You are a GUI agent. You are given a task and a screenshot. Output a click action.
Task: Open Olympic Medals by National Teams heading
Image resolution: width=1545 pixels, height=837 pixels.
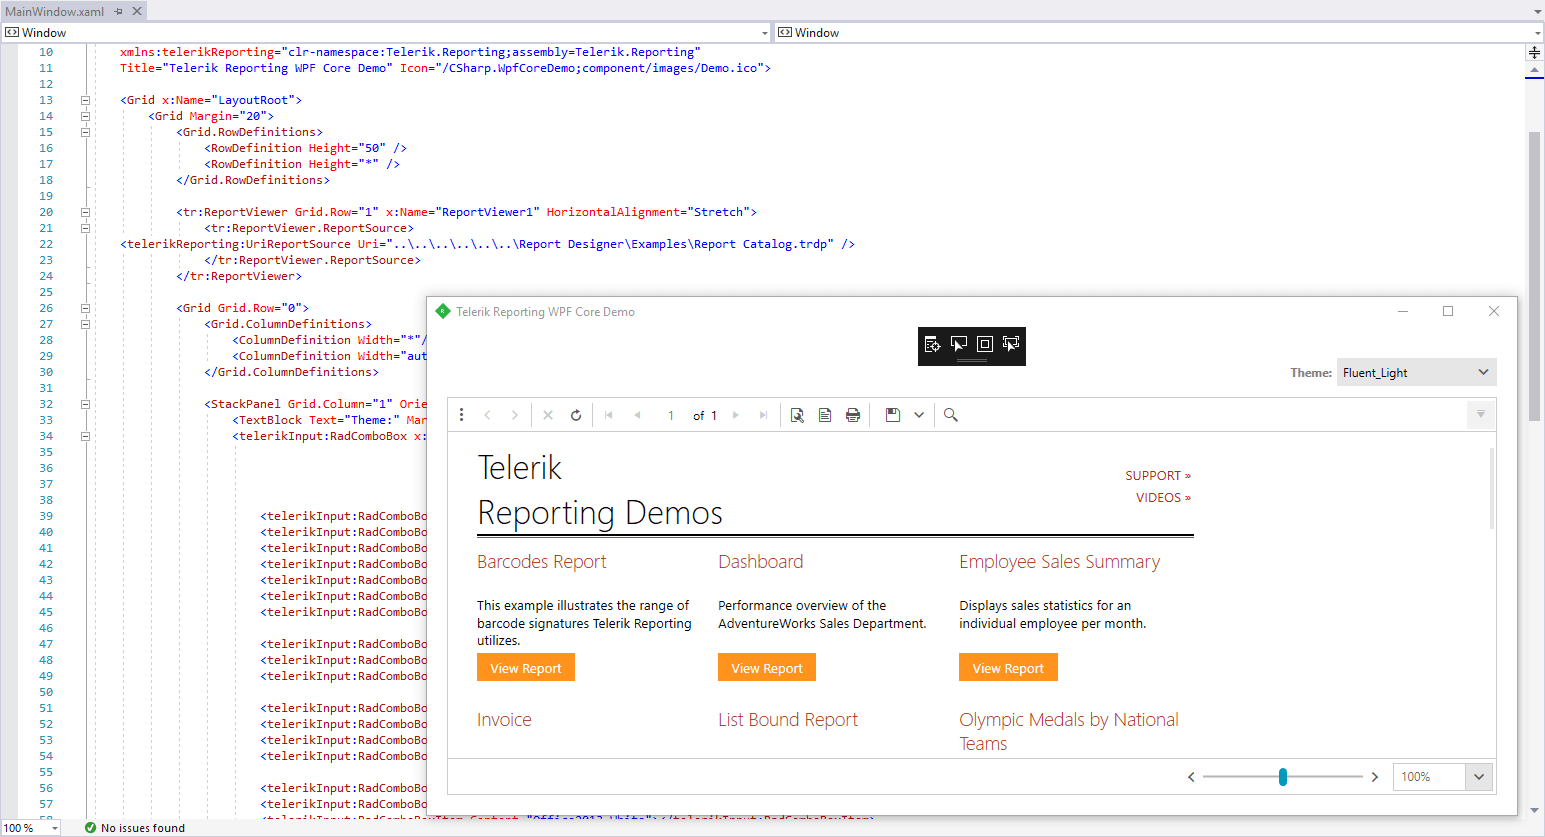(x=1069, y=732)
